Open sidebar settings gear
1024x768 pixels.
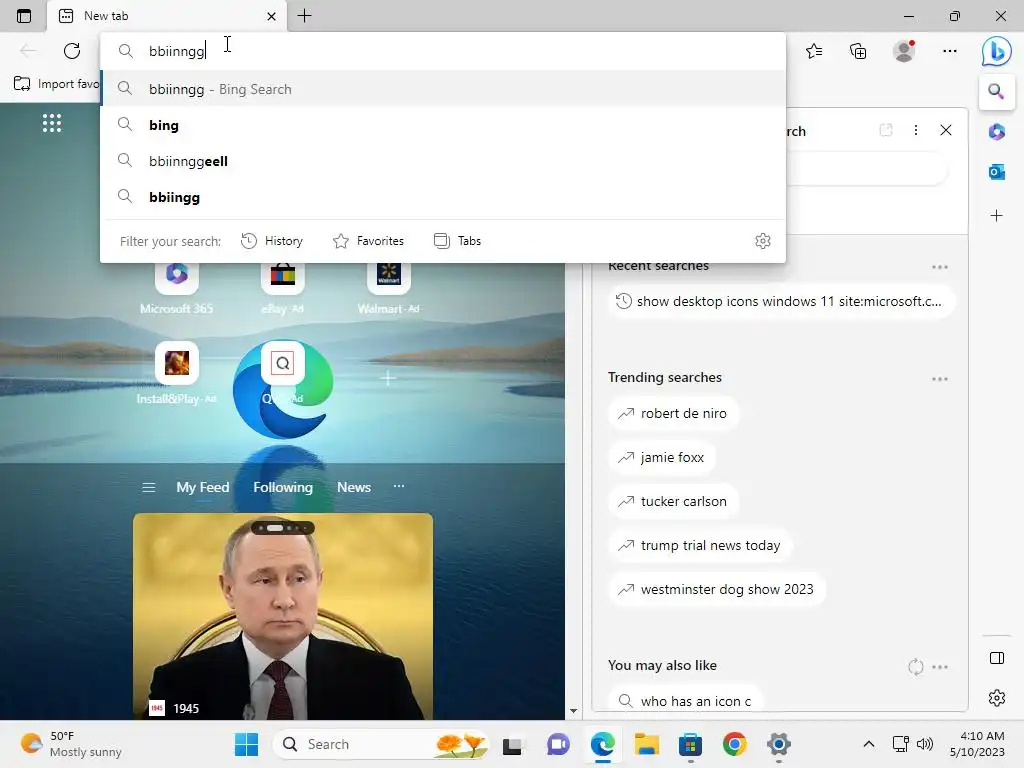pos(997,697)
